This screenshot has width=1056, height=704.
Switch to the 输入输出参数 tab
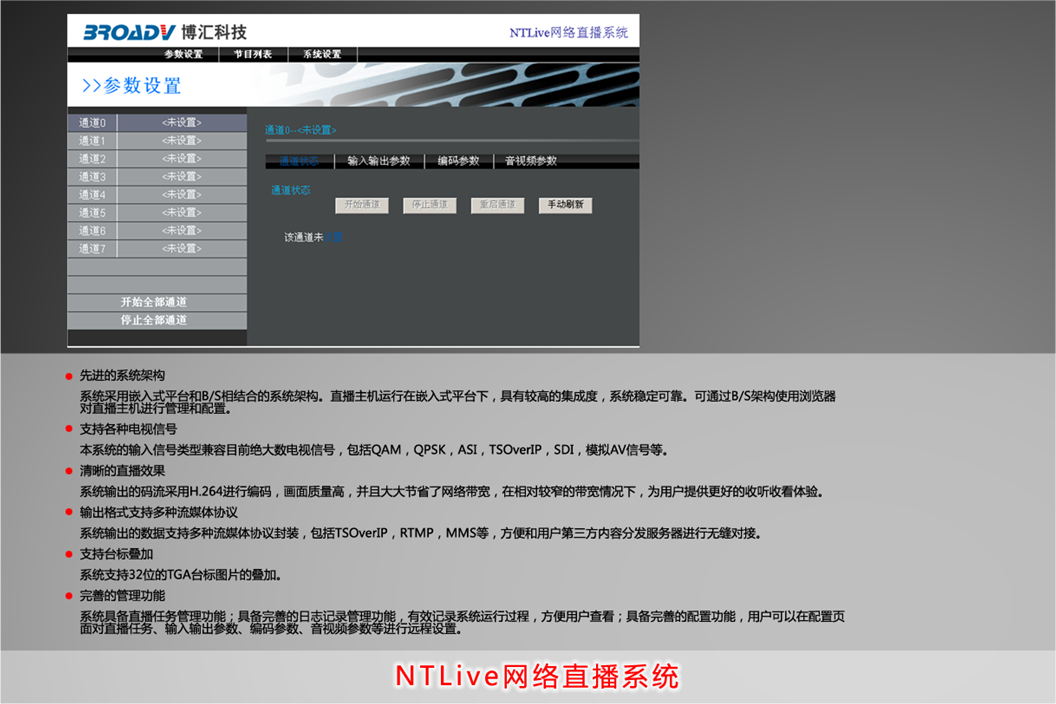[378, 161]
